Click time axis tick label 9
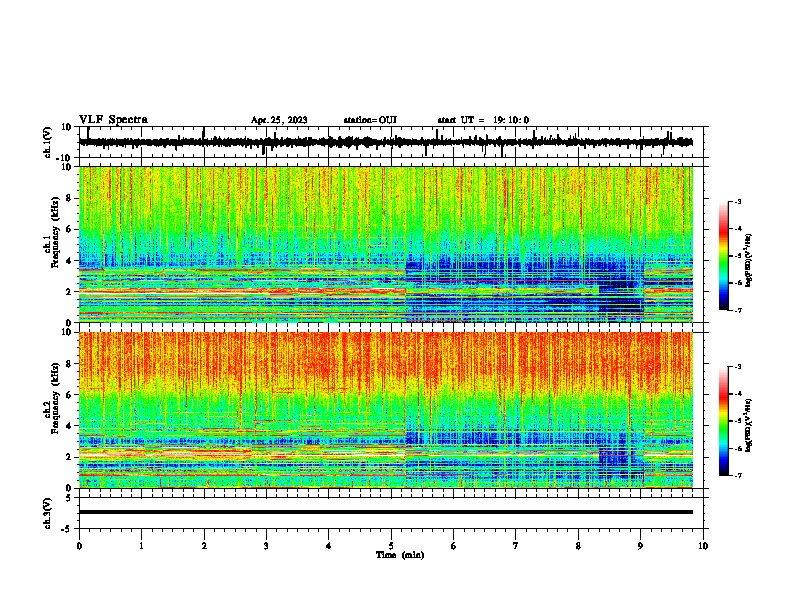Viewport: 792px width, 612px height. pos(640,546)
